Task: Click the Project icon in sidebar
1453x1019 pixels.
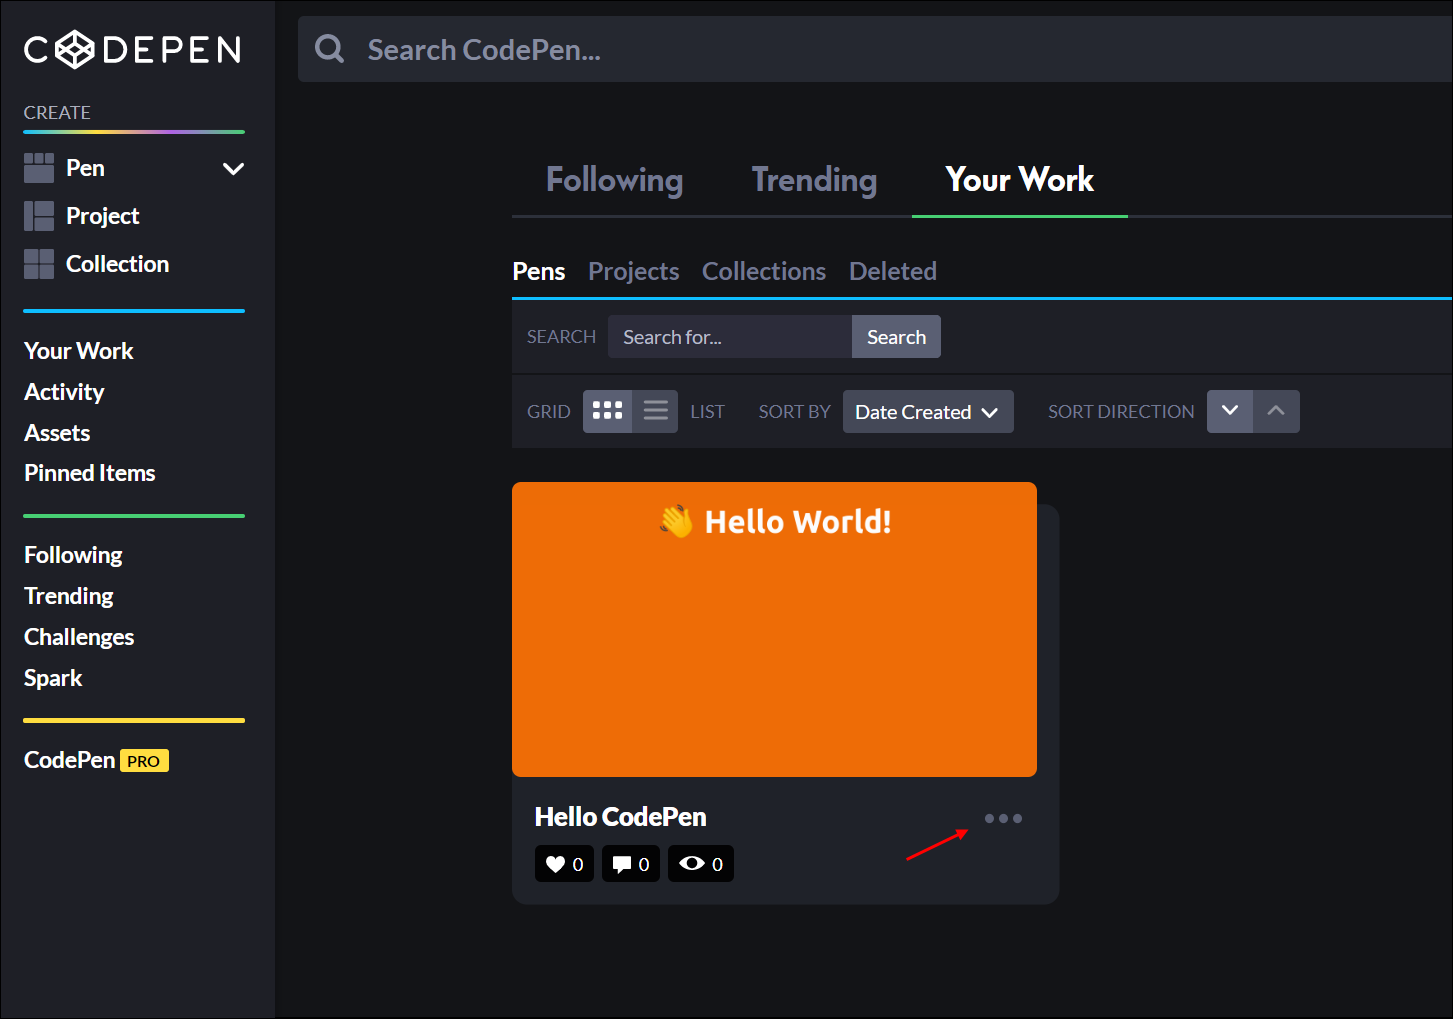Action: pos(39,216)
